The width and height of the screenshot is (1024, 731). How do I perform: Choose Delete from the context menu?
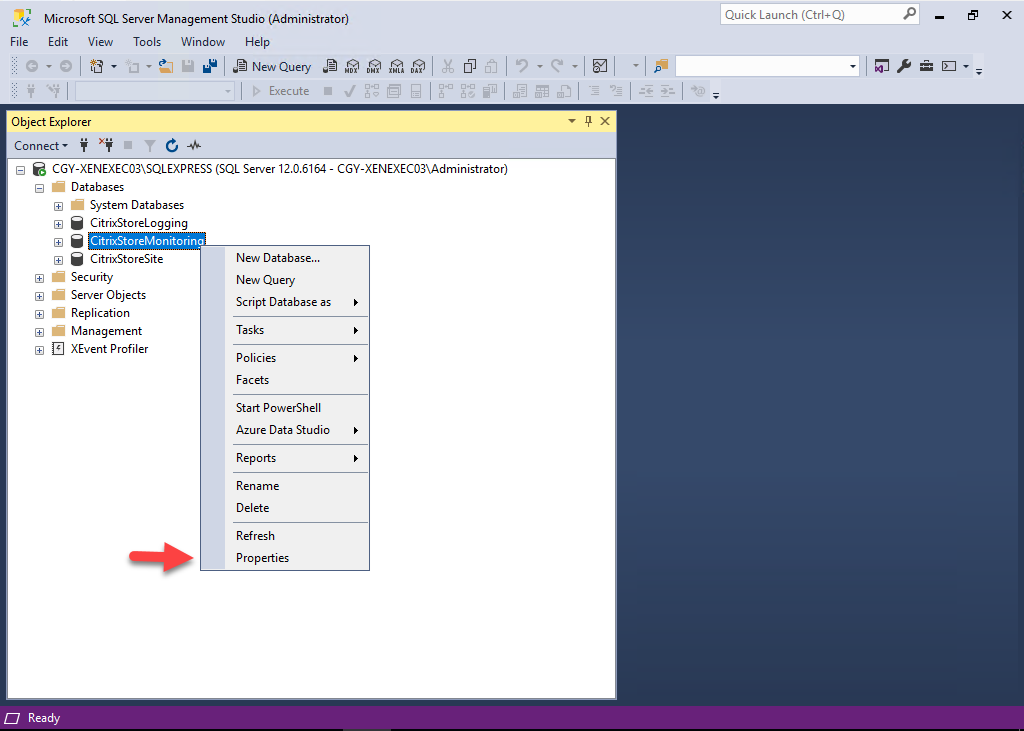285,508
